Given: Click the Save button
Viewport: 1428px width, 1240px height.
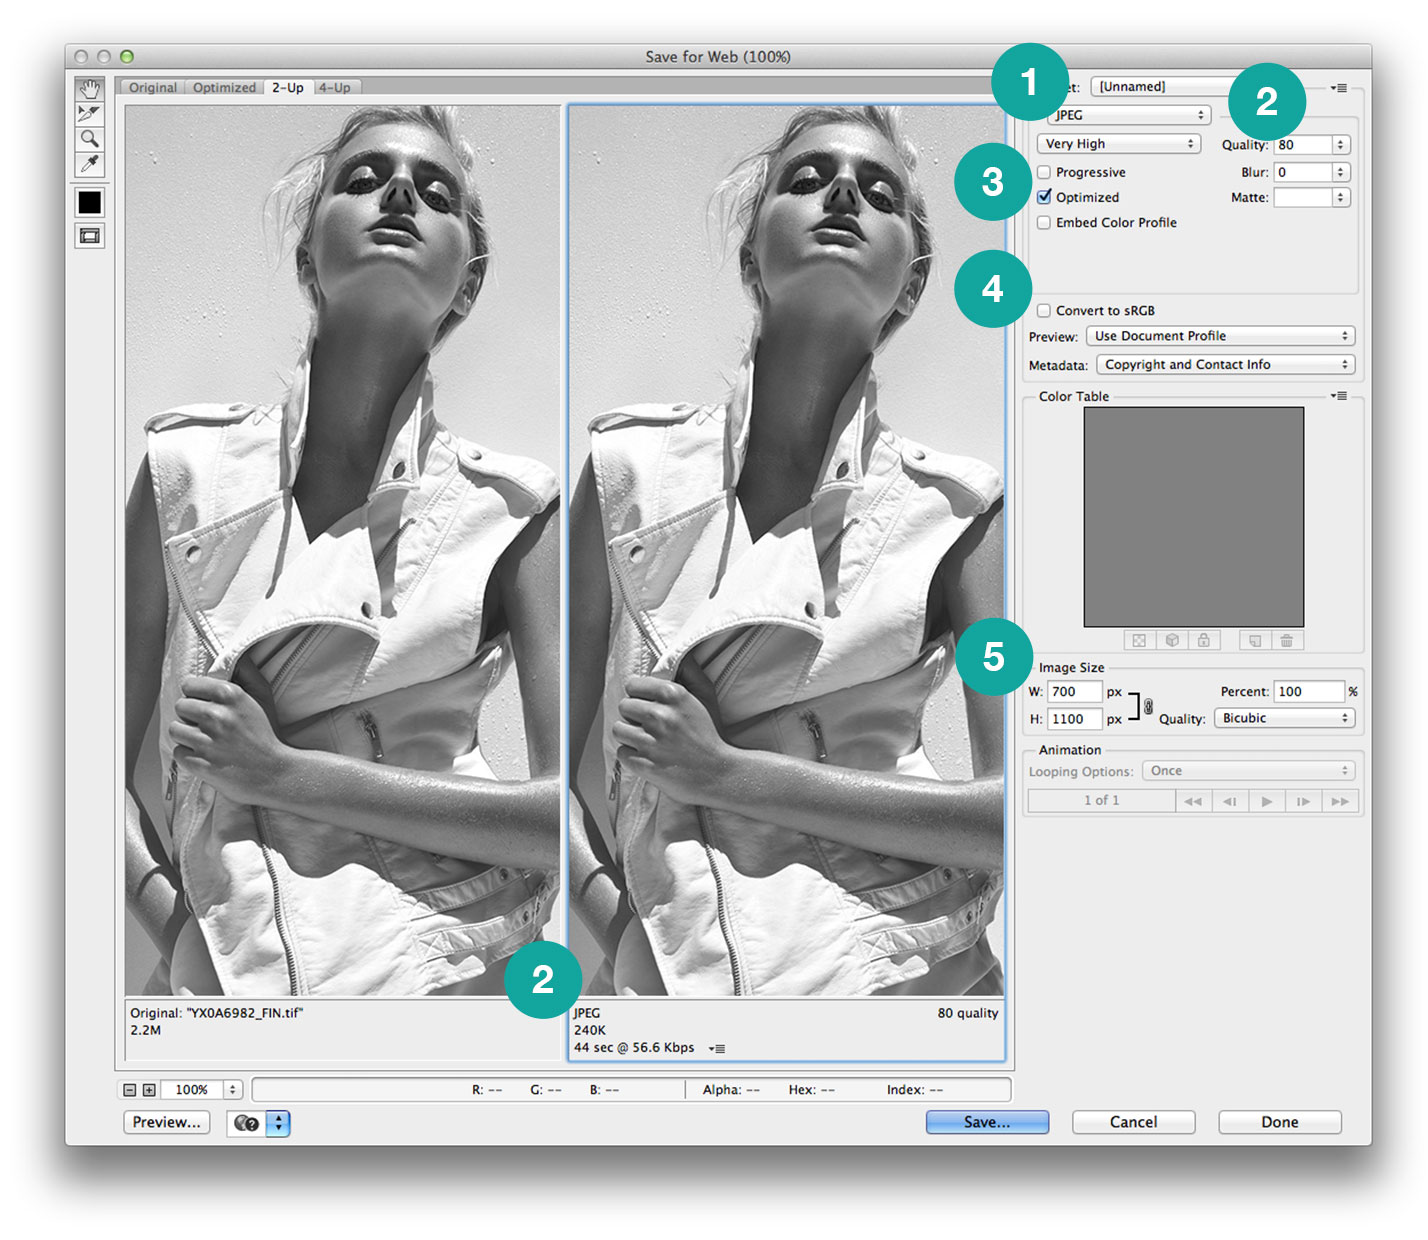Looking at the screenshot, I should [986, 1122].
